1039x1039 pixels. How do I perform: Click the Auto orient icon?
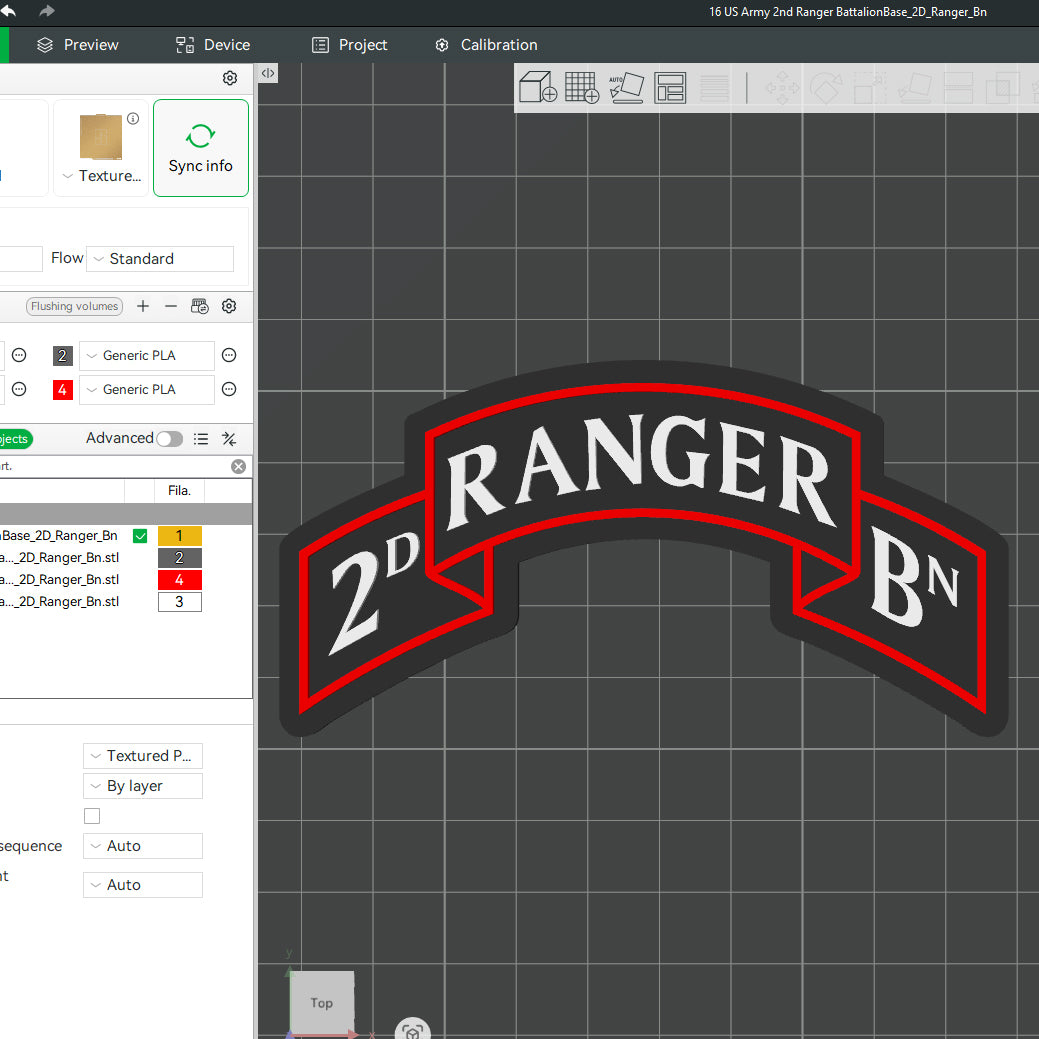[626, 87]
